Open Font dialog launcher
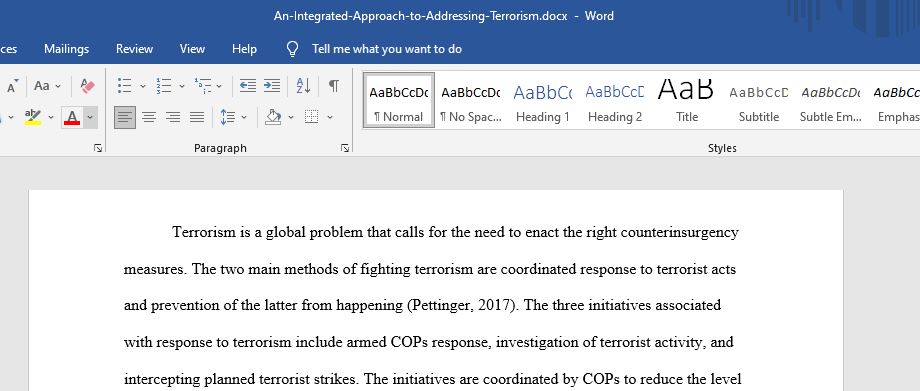Screen dimensions: 920x391 pos(97,149)
